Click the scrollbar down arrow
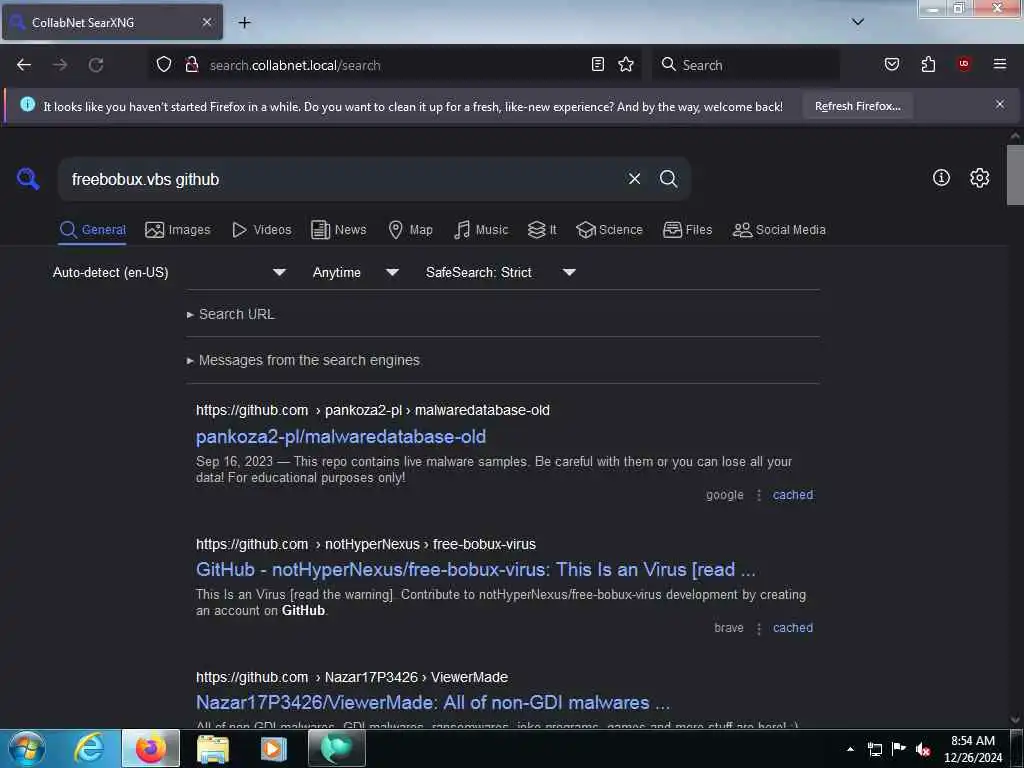Image resolution: width=1024 pixels, height=768 pixels. 1015,720
